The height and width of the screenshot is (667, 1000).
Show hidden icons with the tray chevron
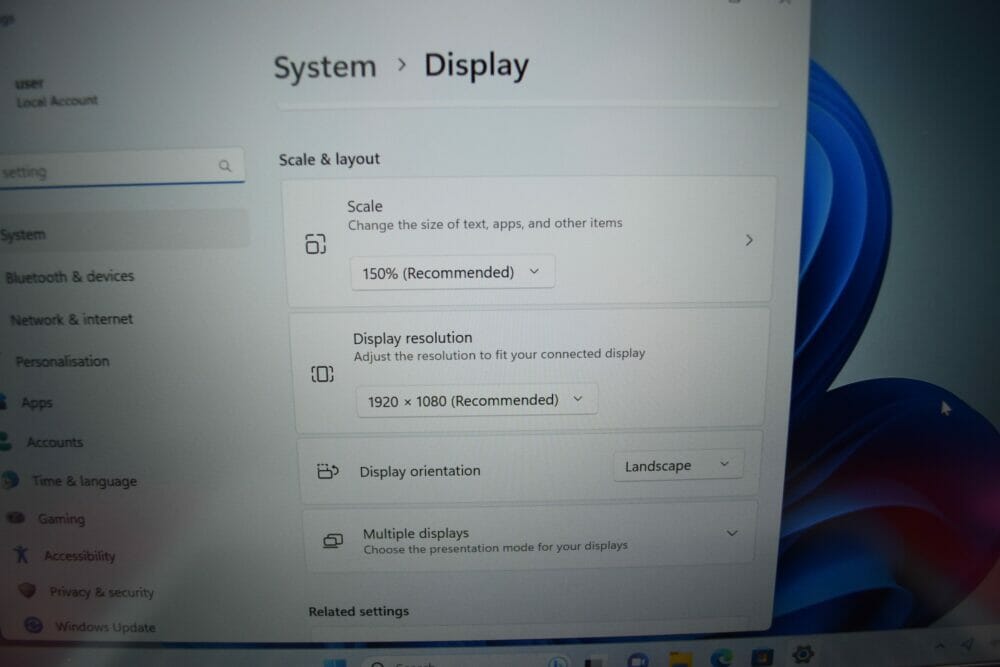940,646
